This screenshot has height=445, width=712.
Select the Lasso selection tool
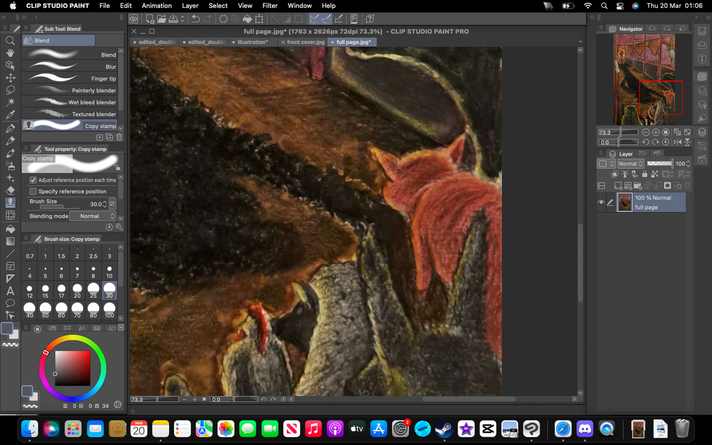[x=10, y=90]
